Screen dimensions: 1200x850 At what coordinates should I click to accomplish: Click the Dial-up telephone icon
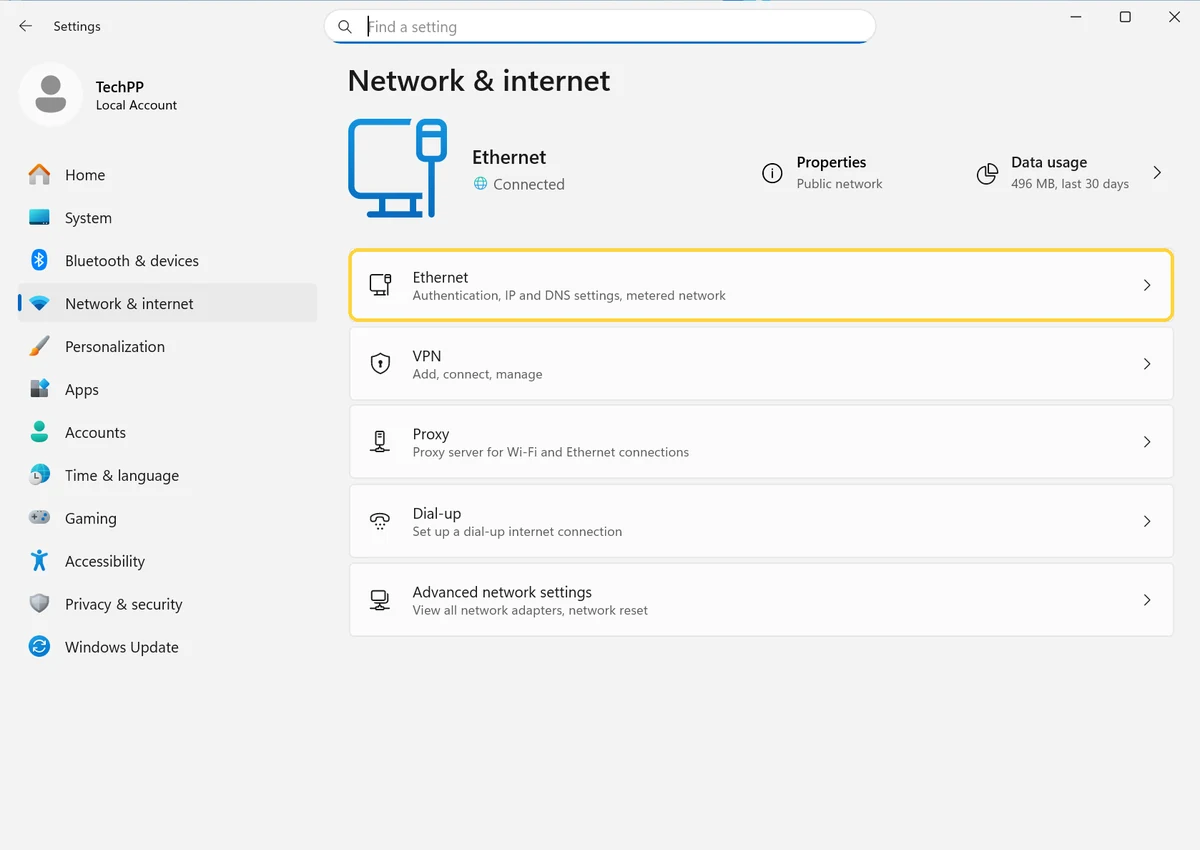380,521
